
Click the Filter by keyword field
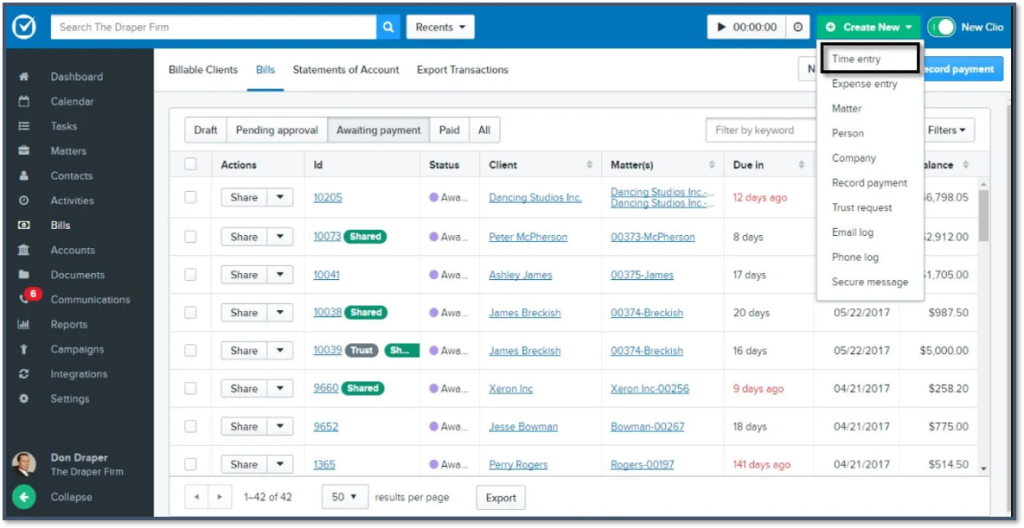click(761, 130)
